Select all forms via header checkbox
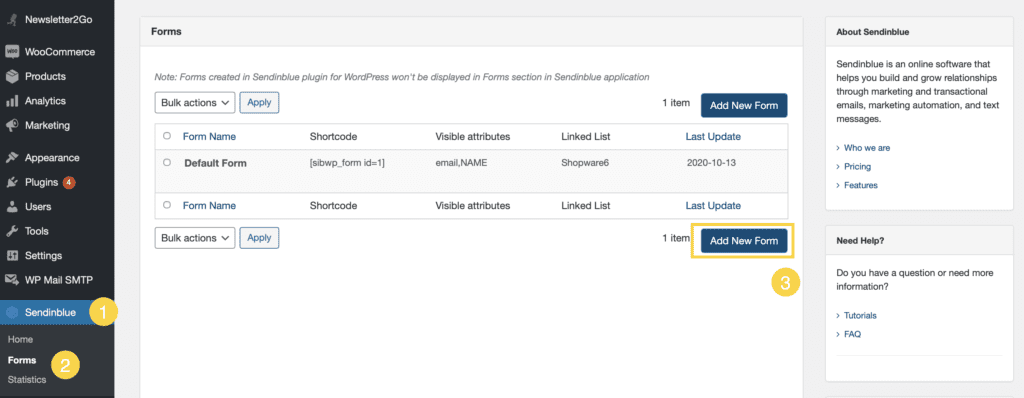1024x398 pixels. [x=167, y=136]
